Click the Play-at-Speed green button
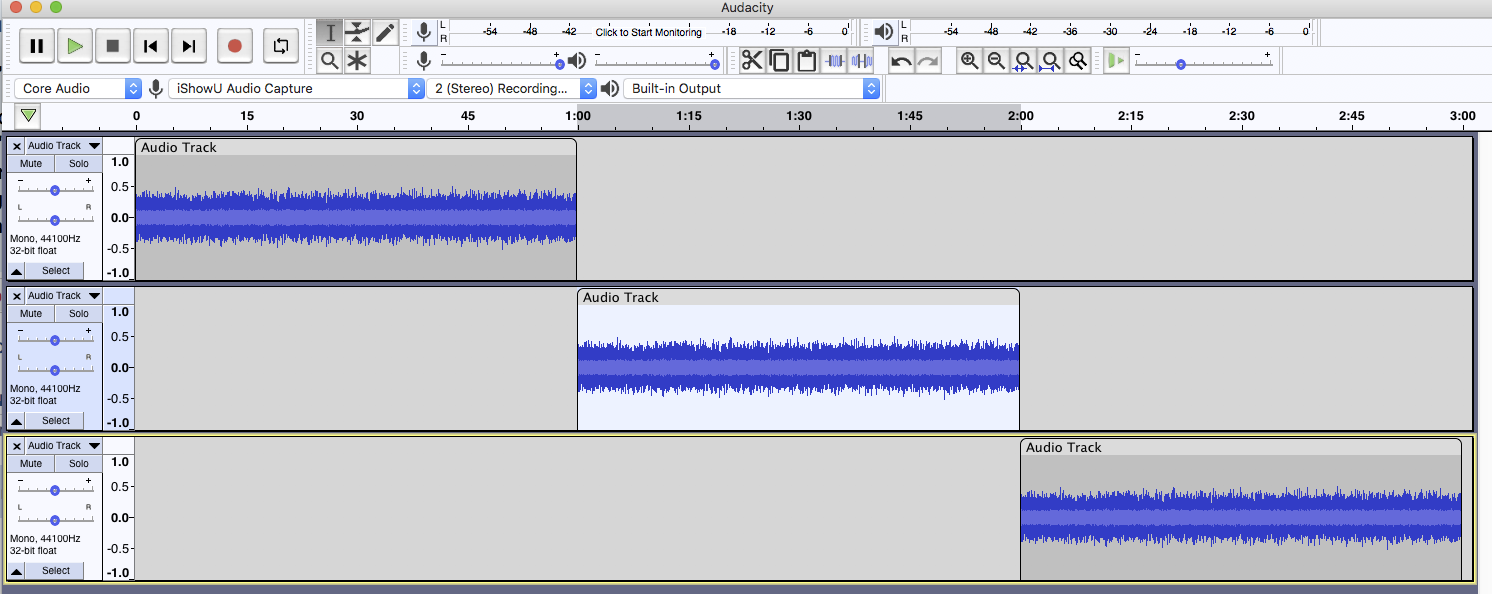This screenshot has width=1492, height=594. 1116,61
